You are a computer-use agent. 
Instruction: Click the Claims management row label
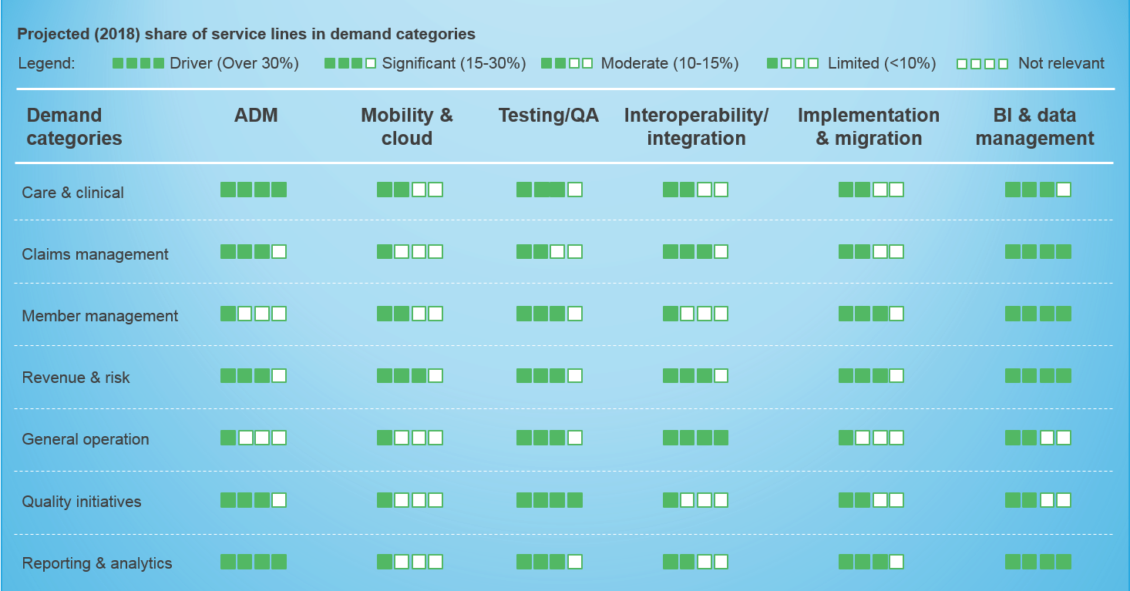(x=95, y=254)
